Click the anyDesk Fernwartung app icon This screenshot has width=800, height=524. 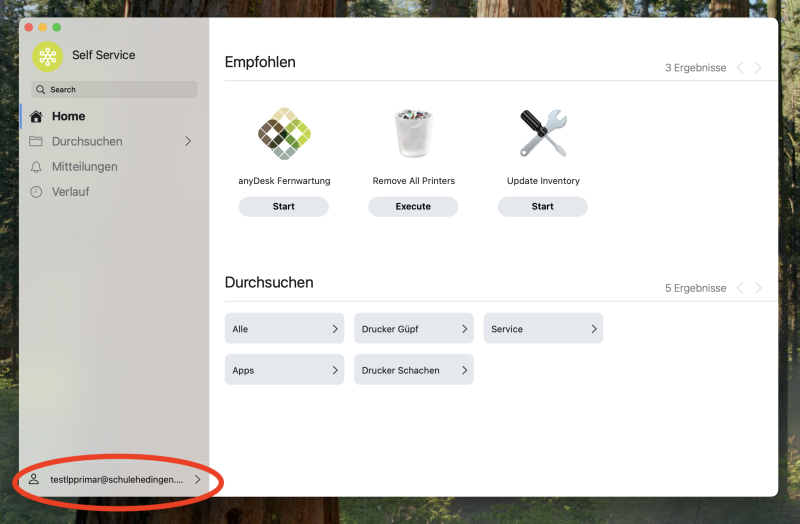tap(283, 134)
